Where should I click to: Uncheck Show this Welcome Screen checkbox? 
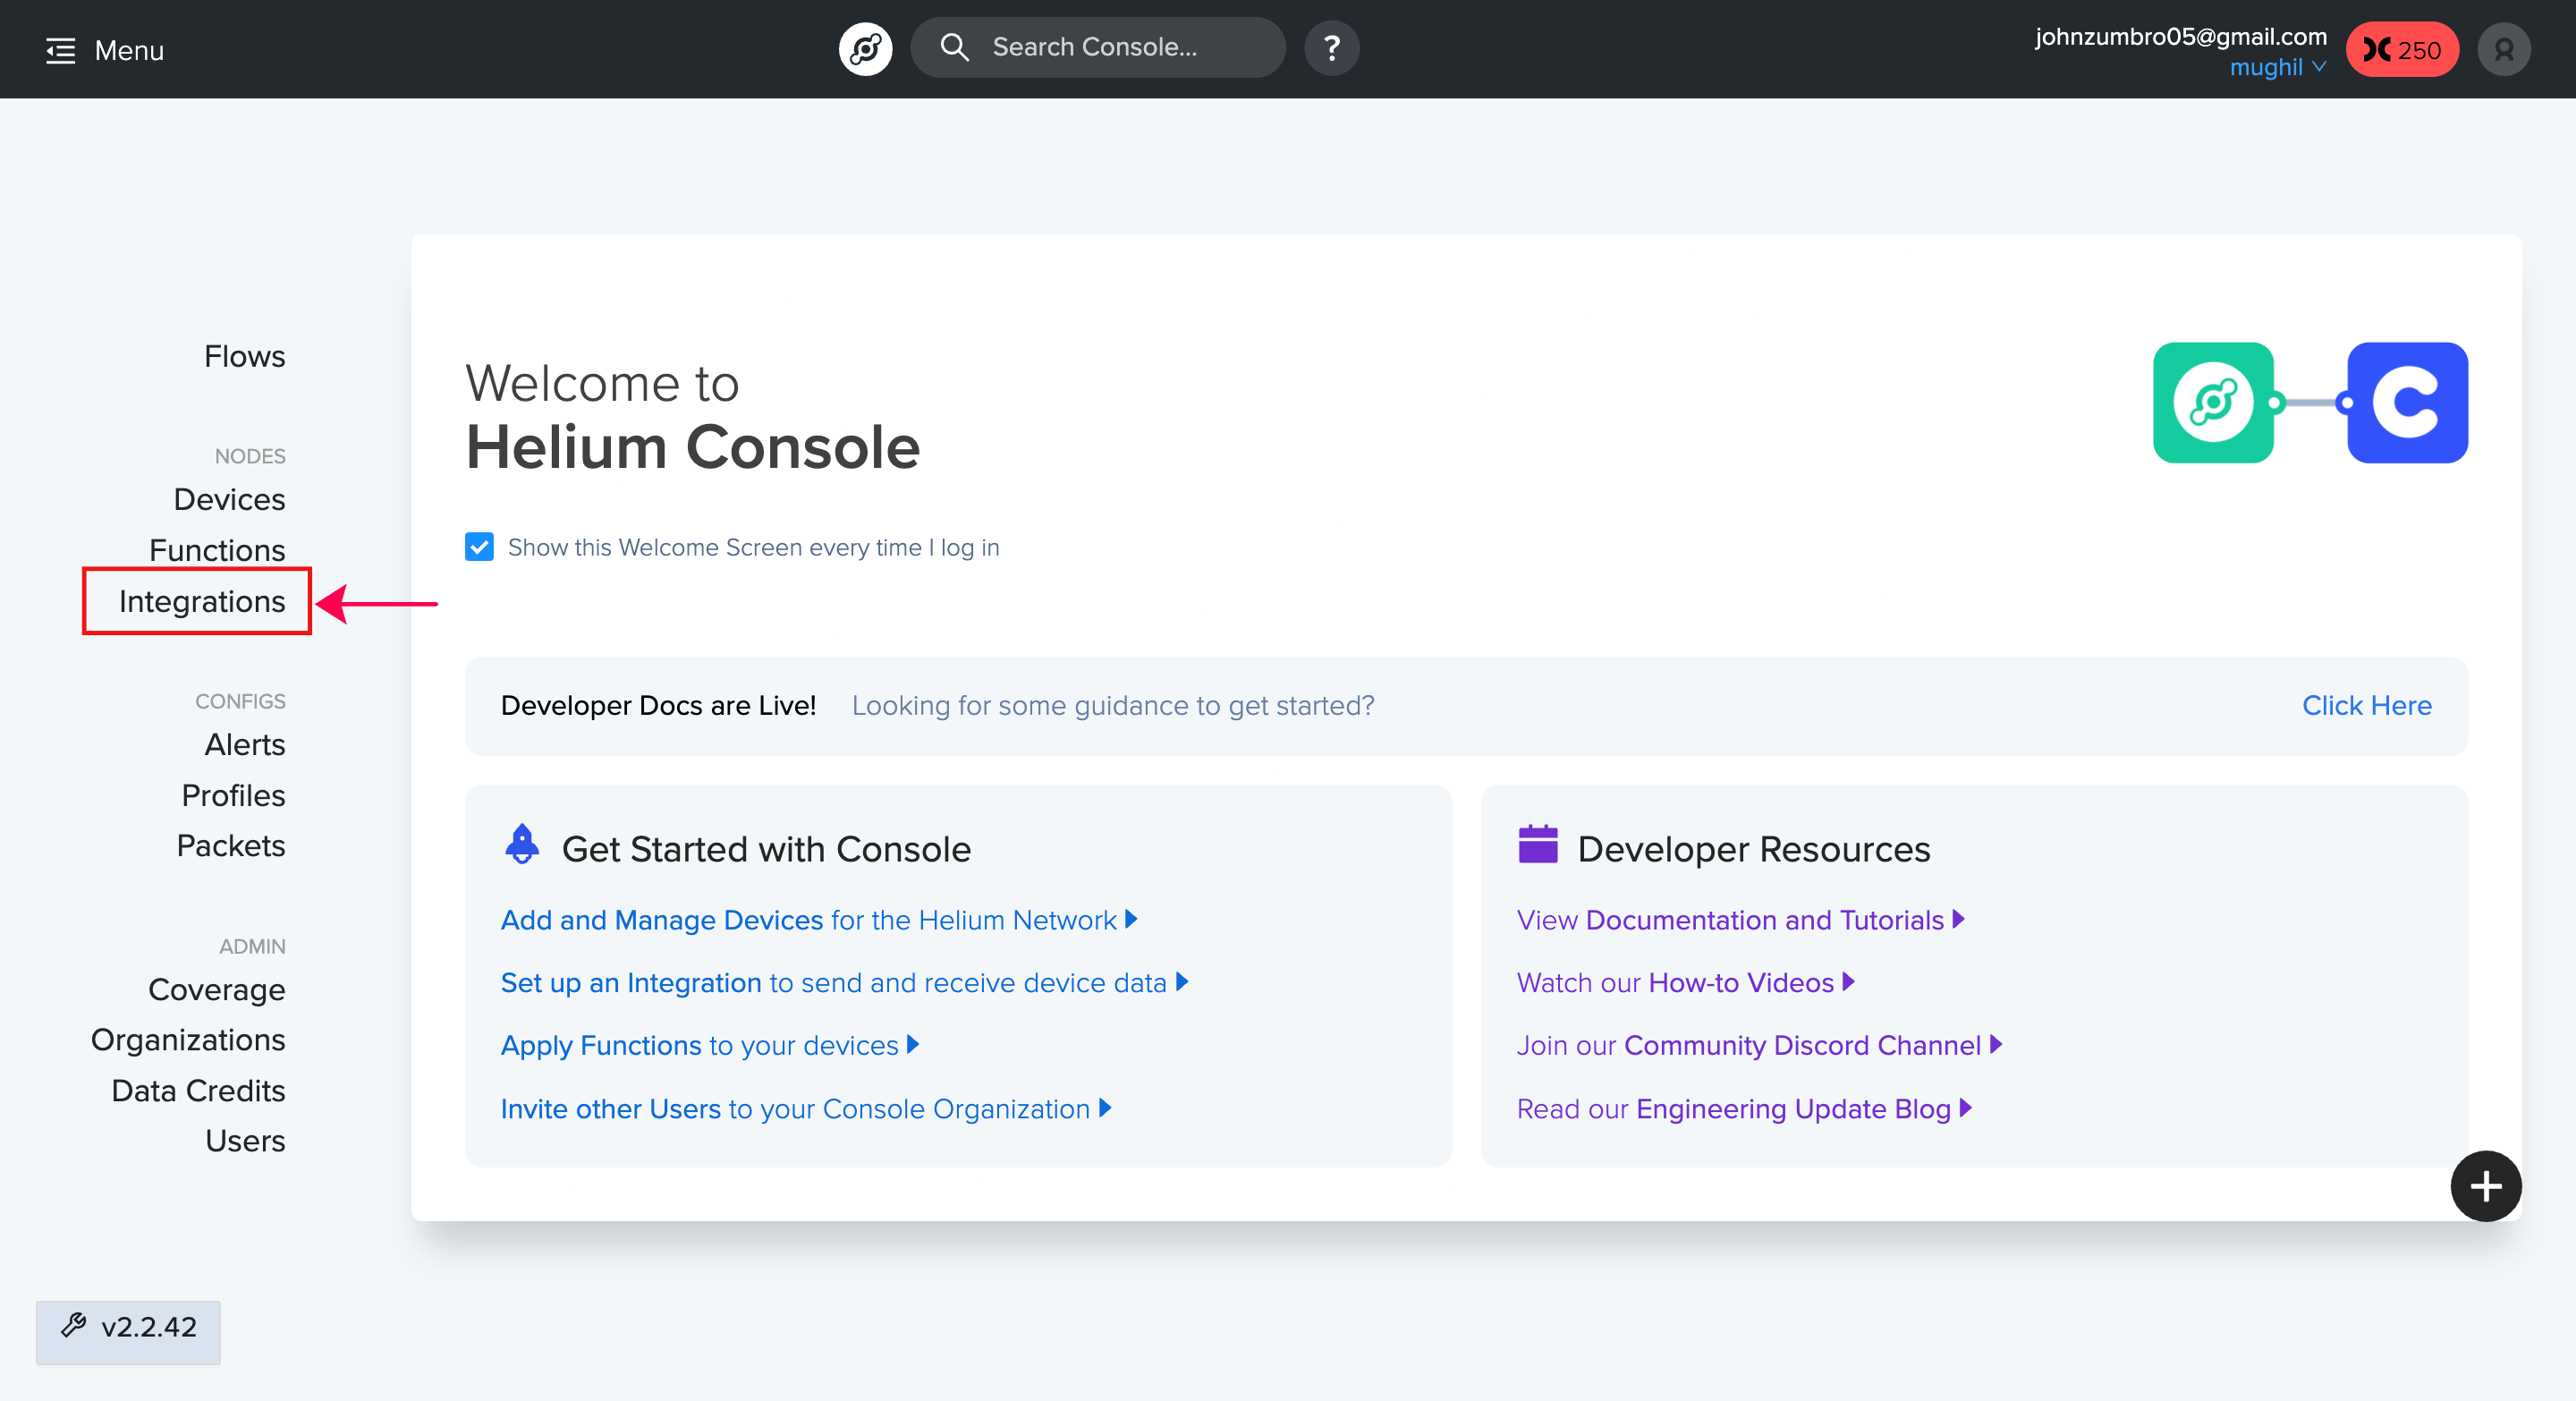[x=479, y=547]
